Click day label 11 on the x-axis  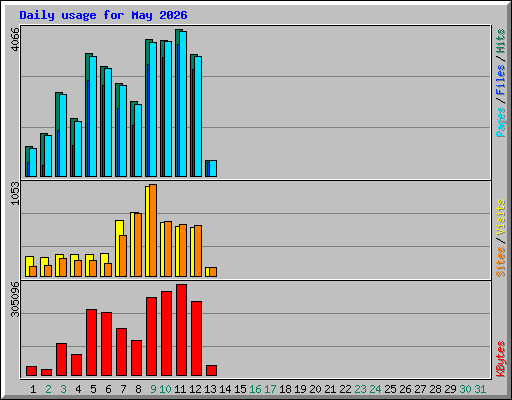(x=180, y=389)
